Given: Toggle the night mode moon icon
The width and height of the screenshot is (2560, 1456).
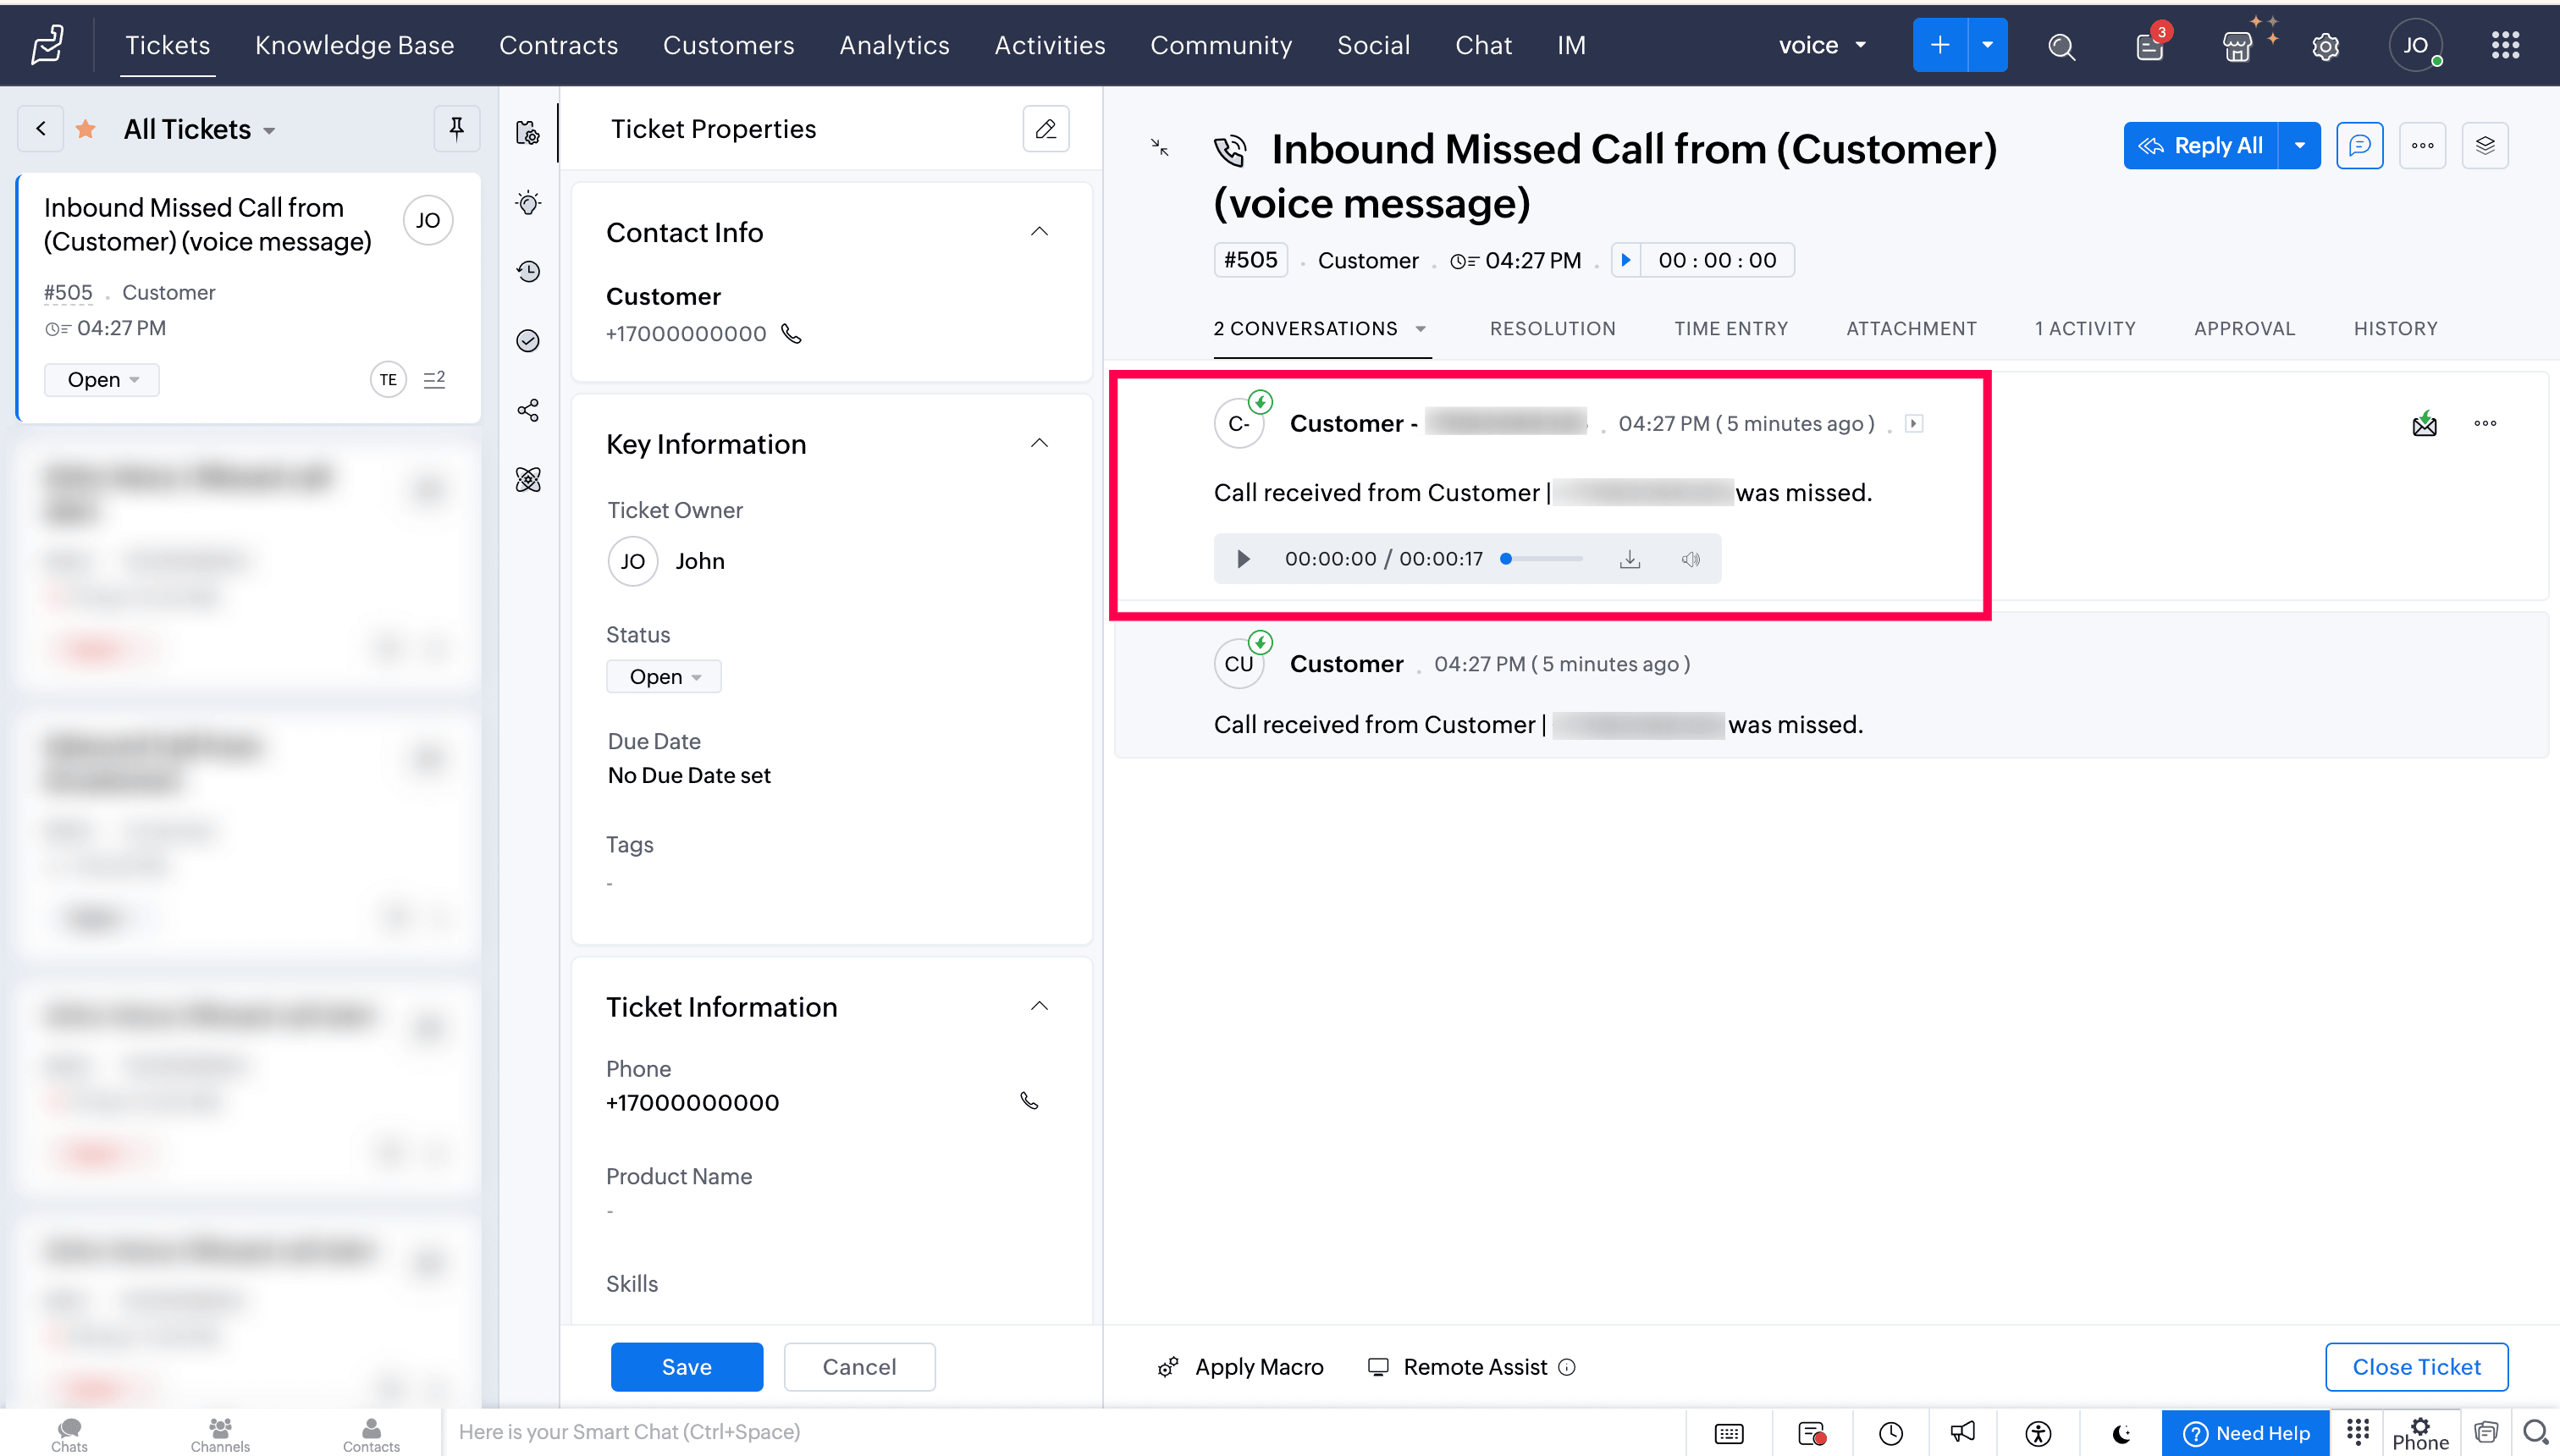Looking at the screenshot, I should (2121, 1433).
